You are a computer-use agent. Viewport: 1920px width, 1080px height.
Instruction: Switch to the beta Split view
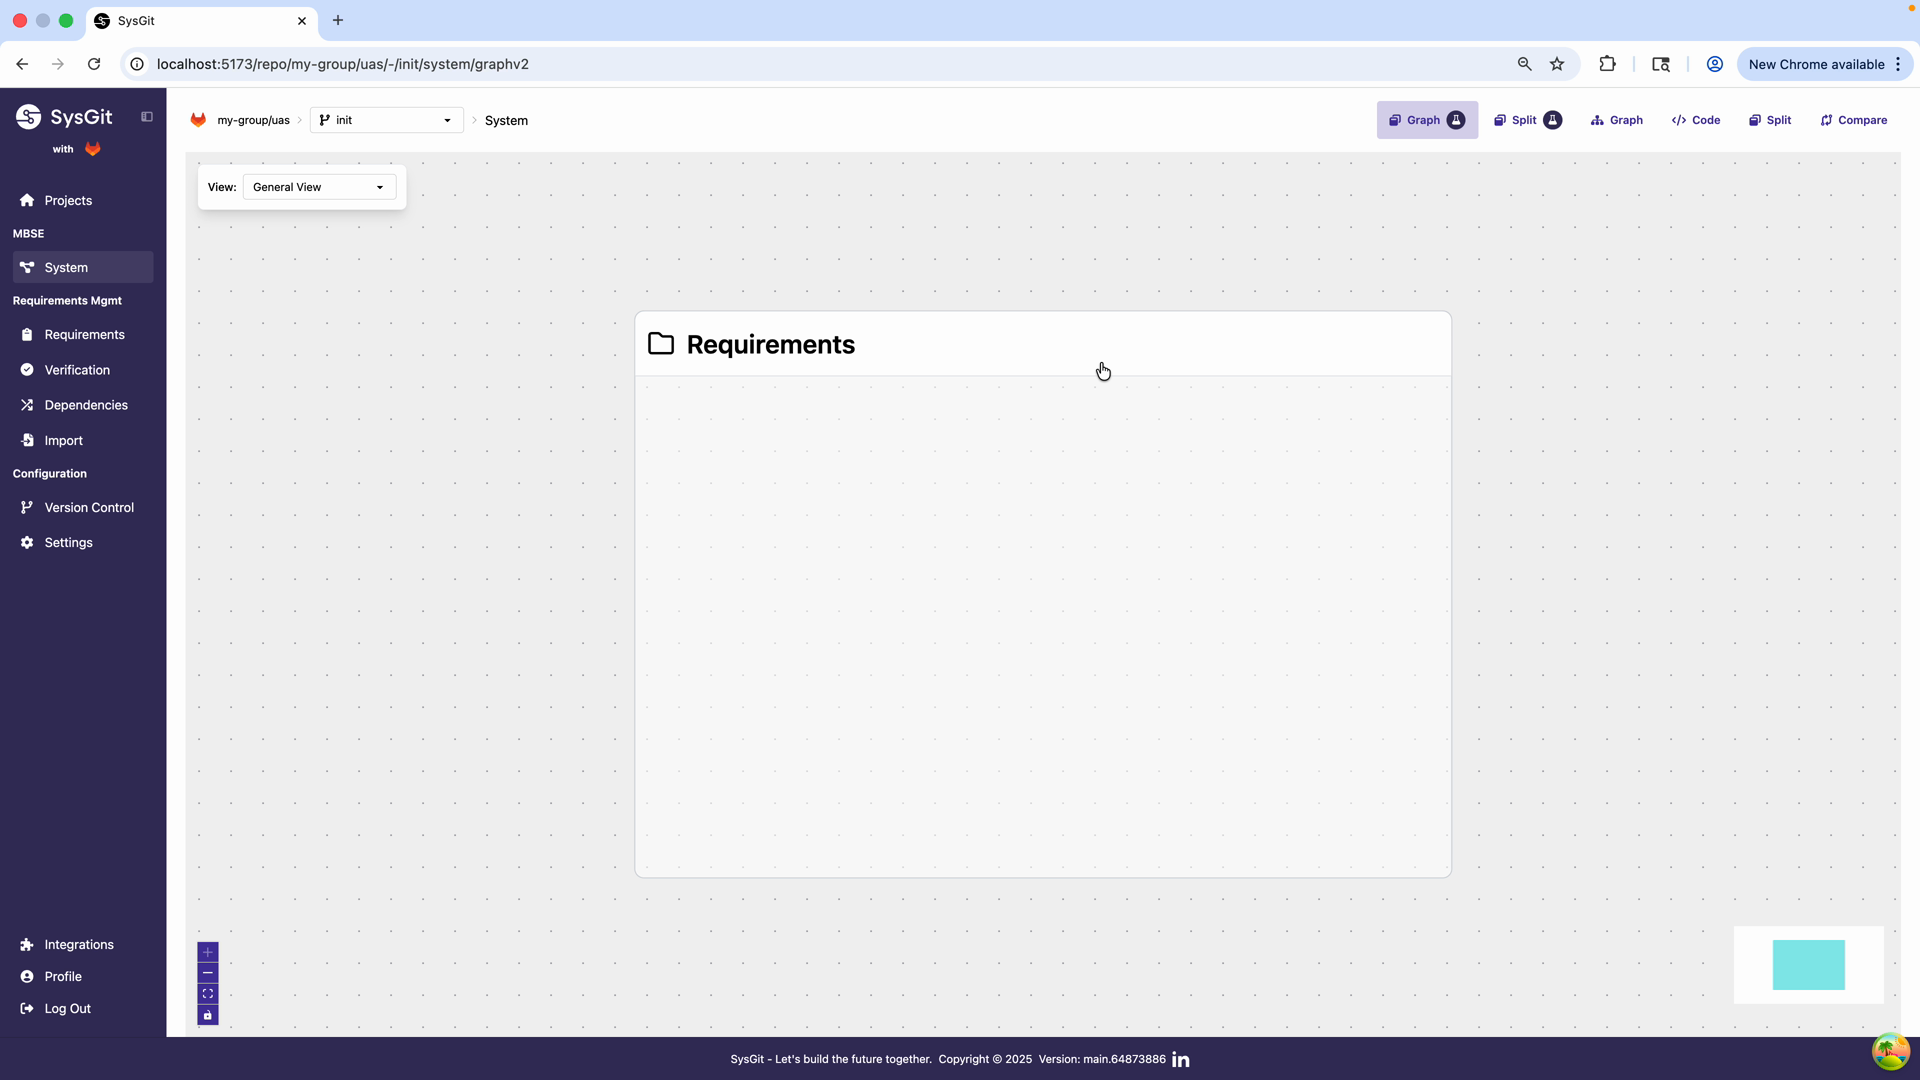(1527, 120)
